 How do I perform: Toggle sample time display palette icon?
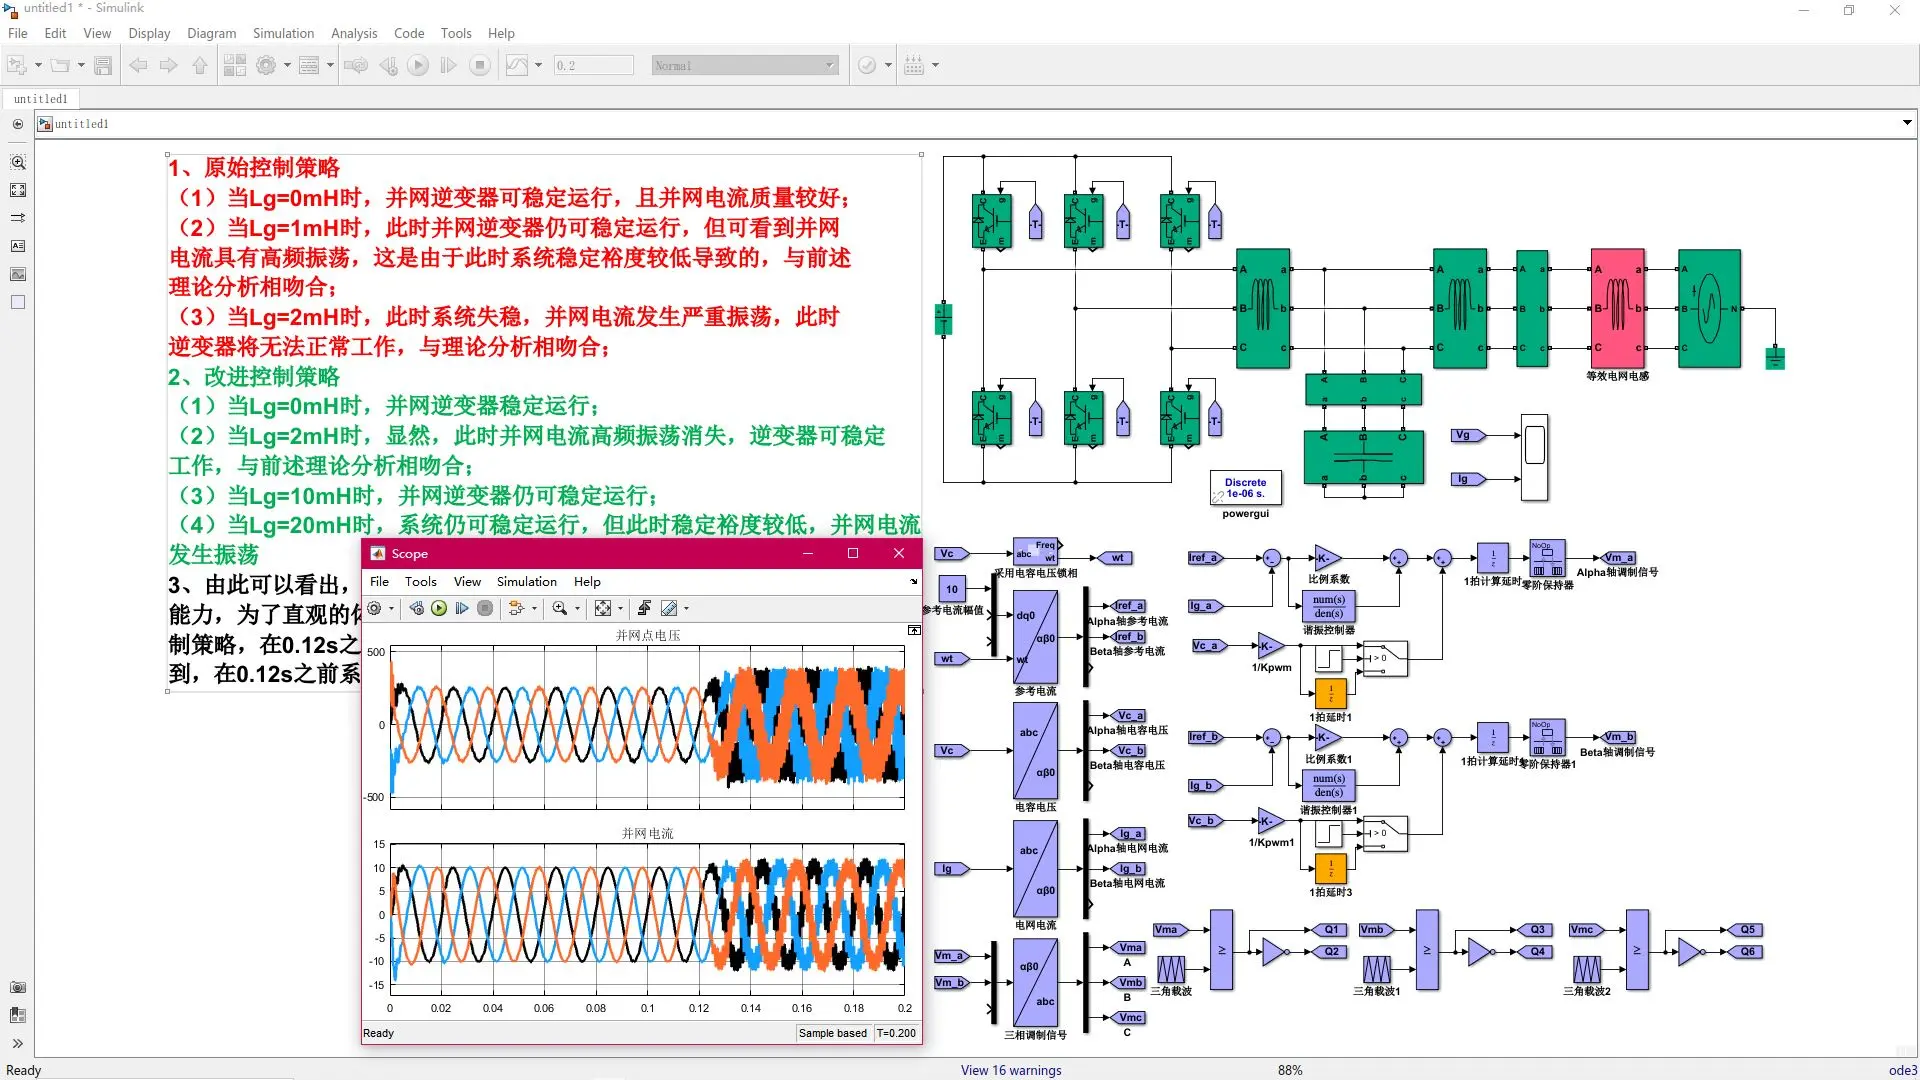click(x=18, y=218)
